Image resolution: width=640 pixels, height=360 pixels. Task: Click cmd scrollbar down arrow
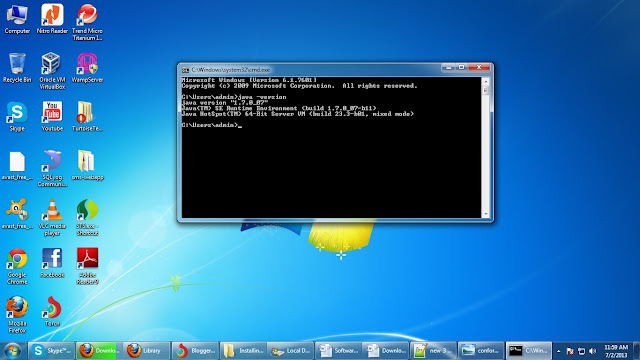[x=486, y=214]
